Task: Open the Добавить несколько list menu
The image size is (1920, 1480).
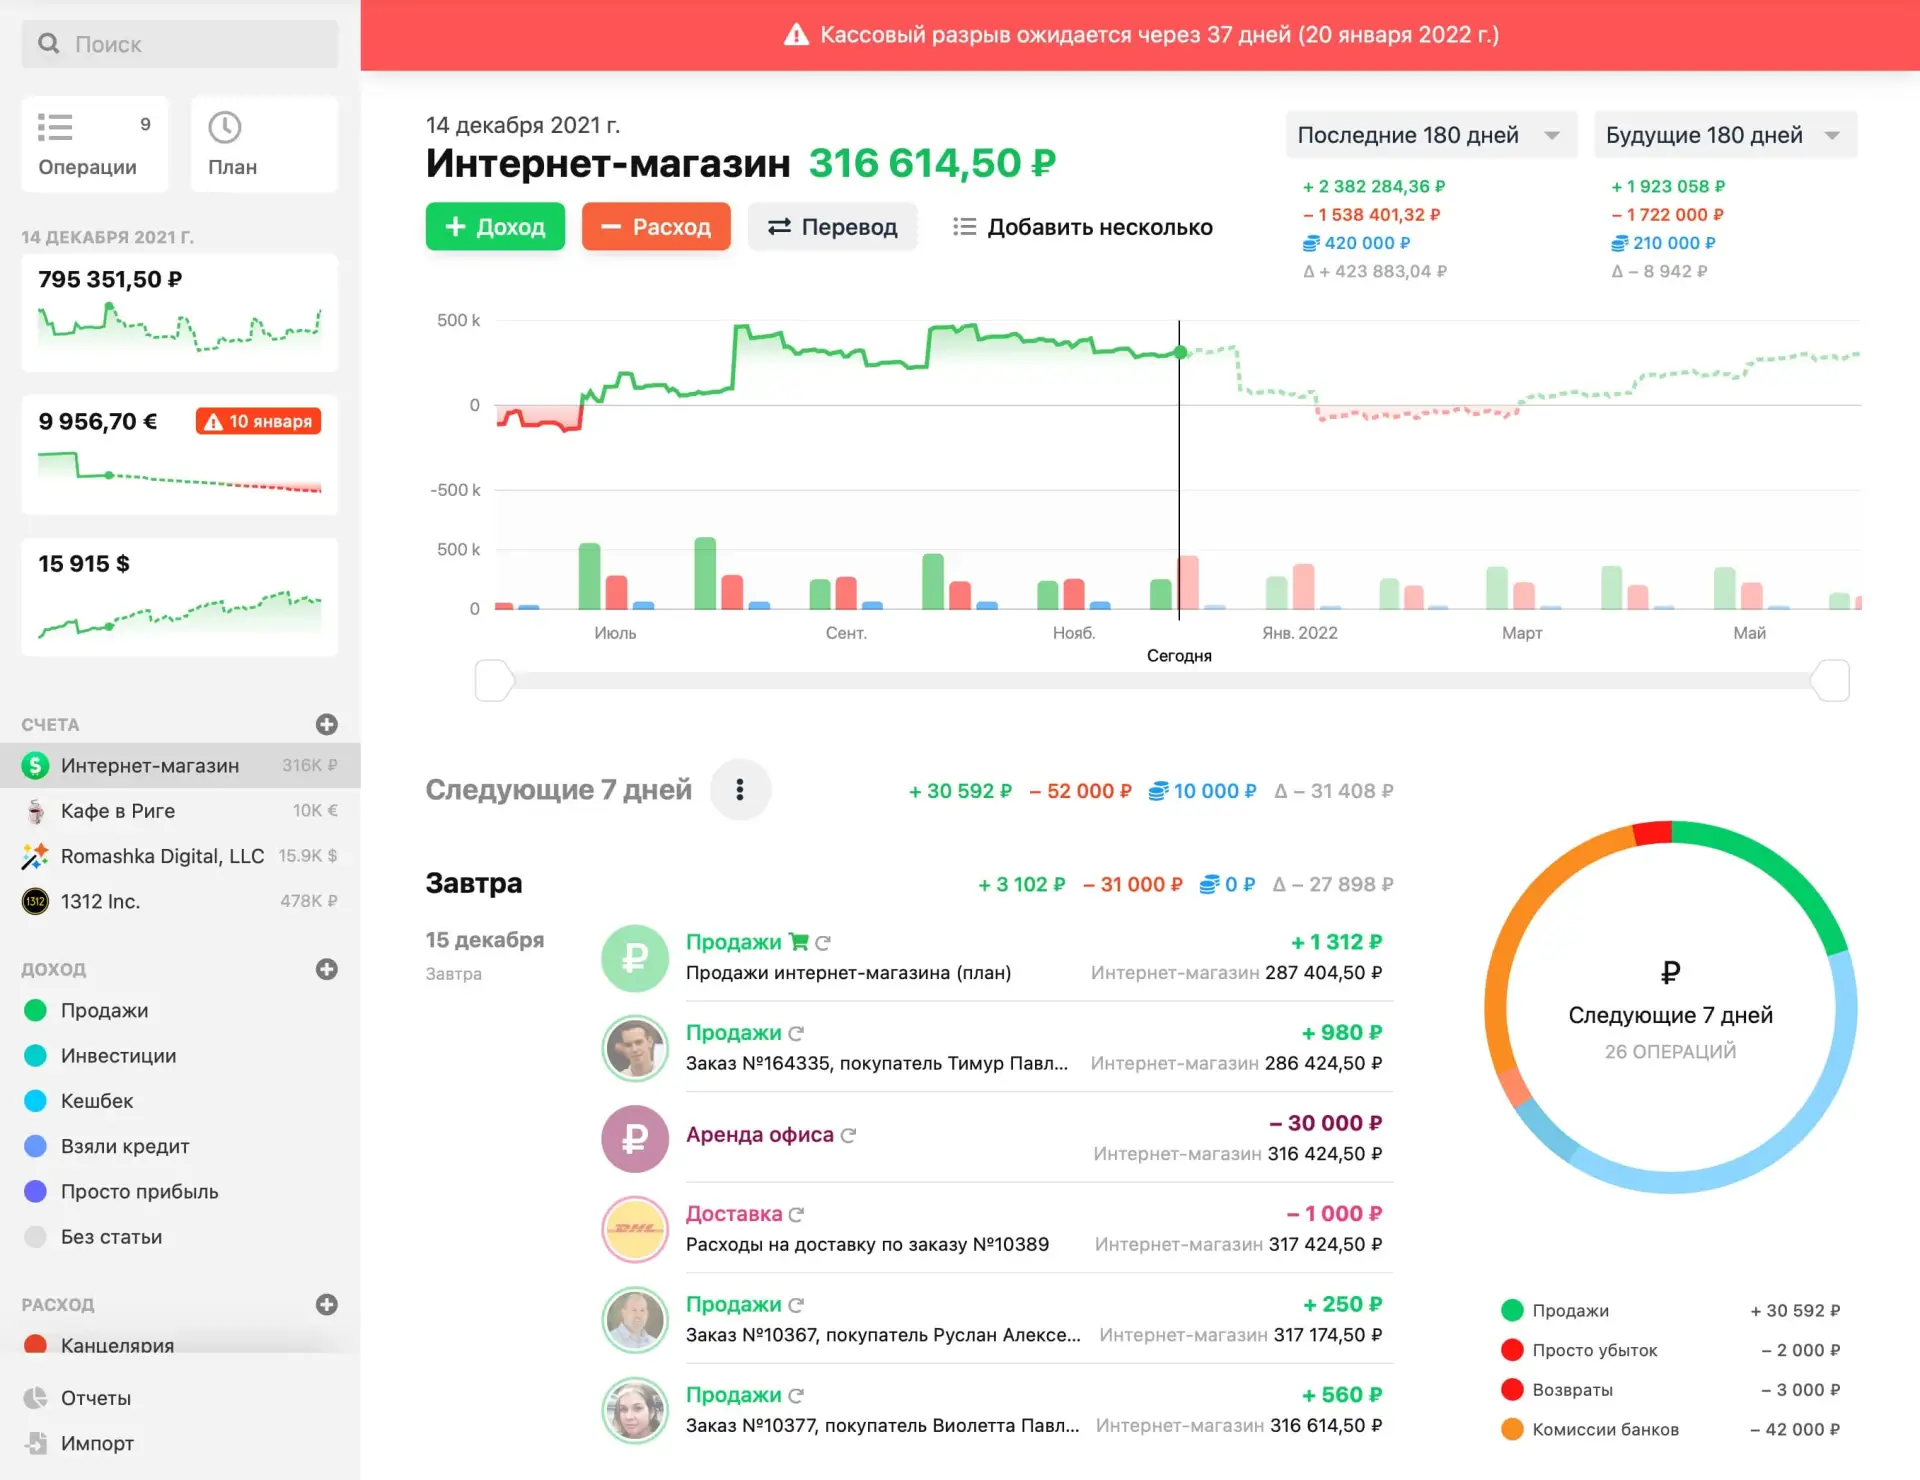Action: click(x=1083, y=227)
